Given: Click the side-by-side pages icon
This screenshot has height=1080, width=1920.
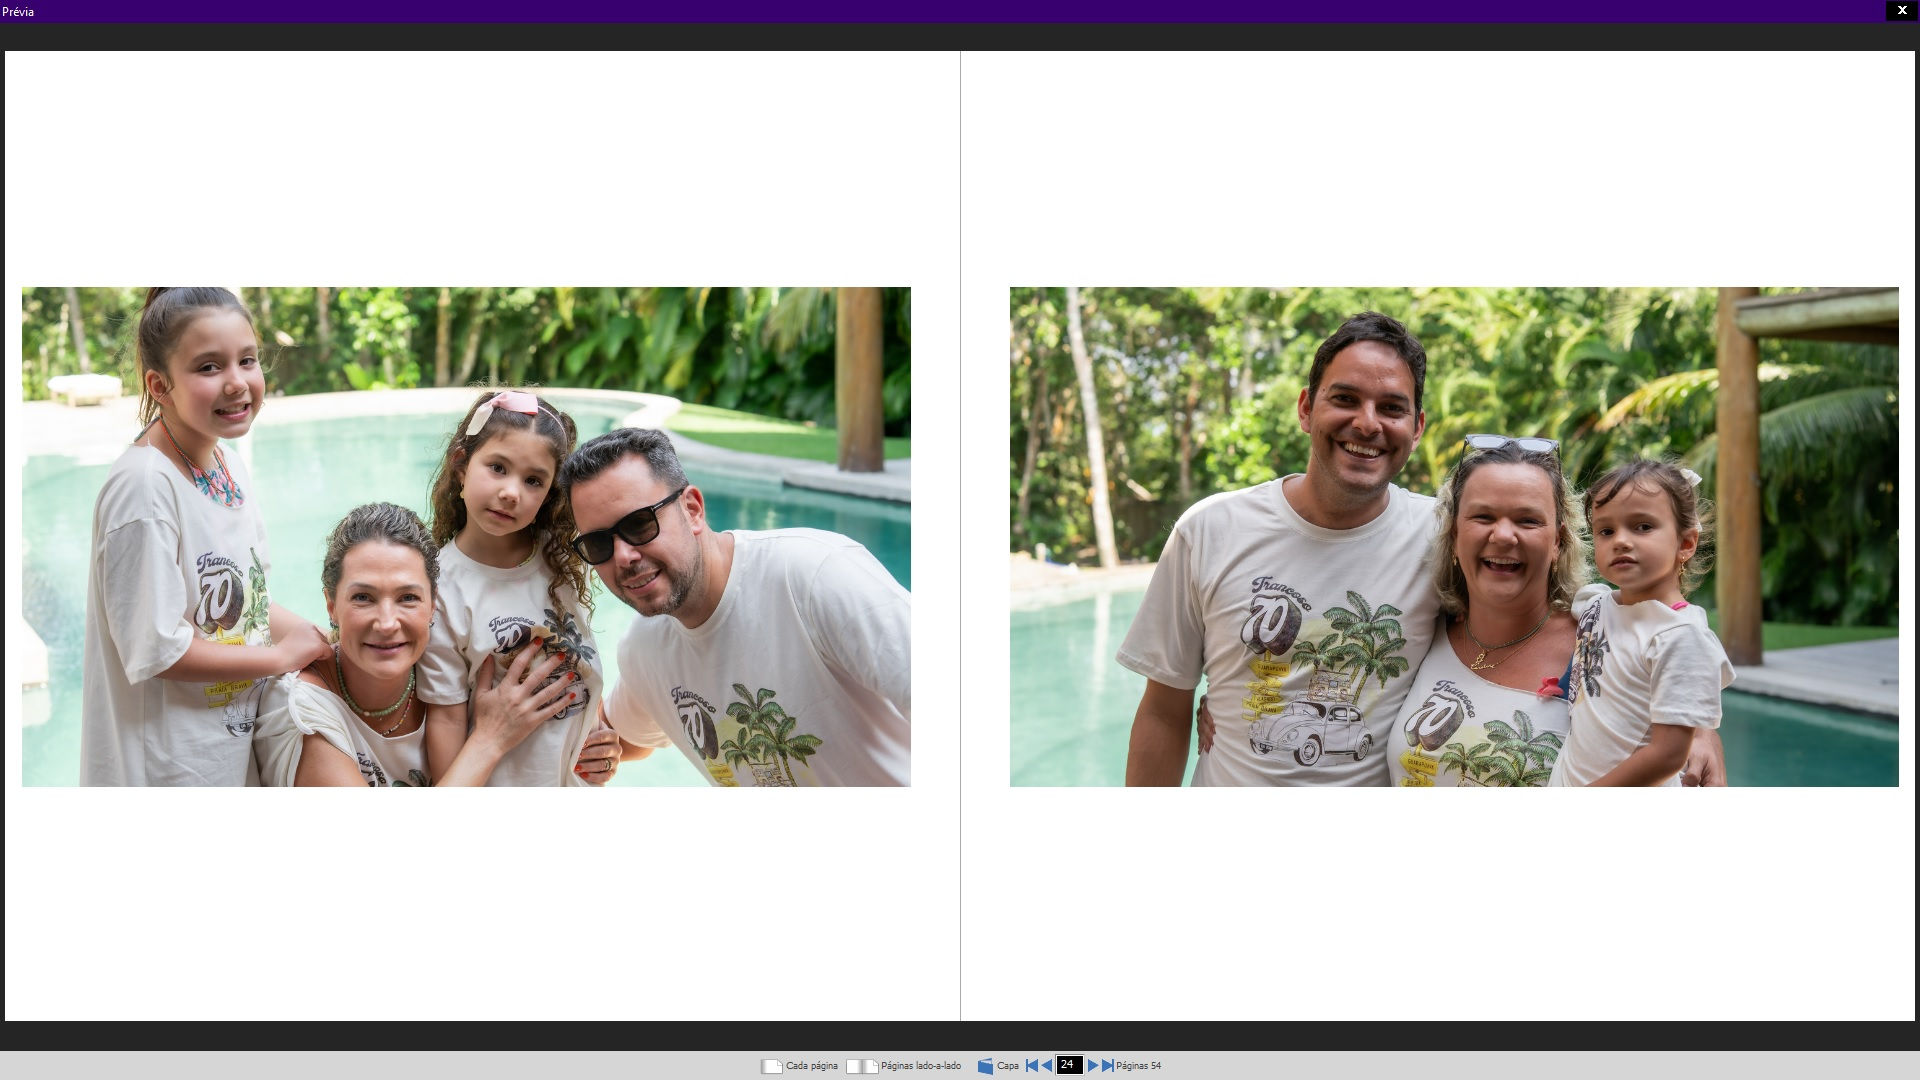Looking at the screenshot, I should (x=861, y=1066).
